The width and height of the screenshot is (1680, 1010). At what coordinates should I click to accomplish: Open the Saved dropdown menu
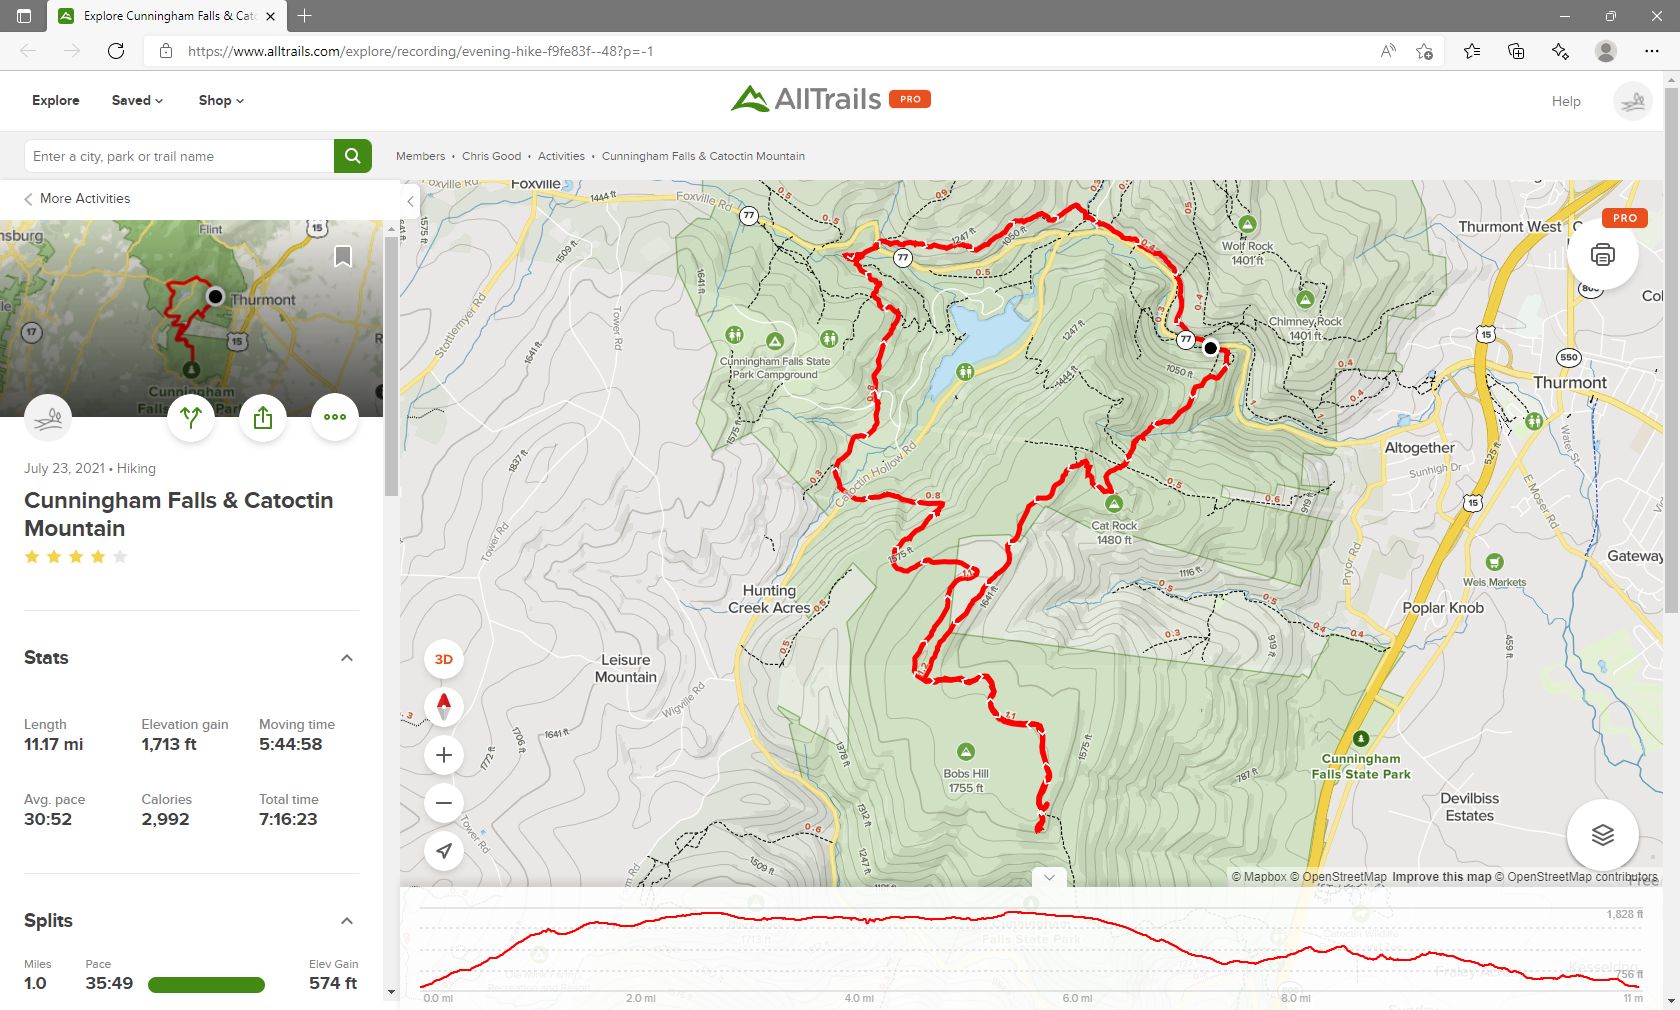tap(137, 100)
